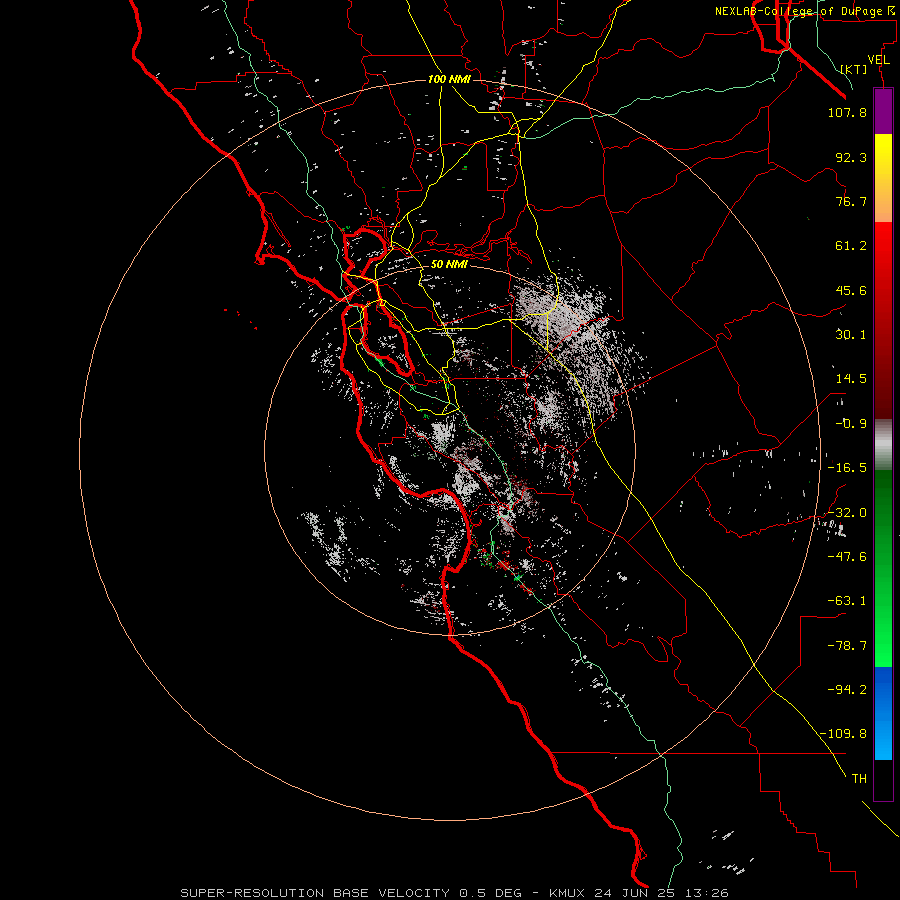900x900 pixels.
Task: Select the 14.5 value on the velocity scale
Action: (x=851, y=379)
